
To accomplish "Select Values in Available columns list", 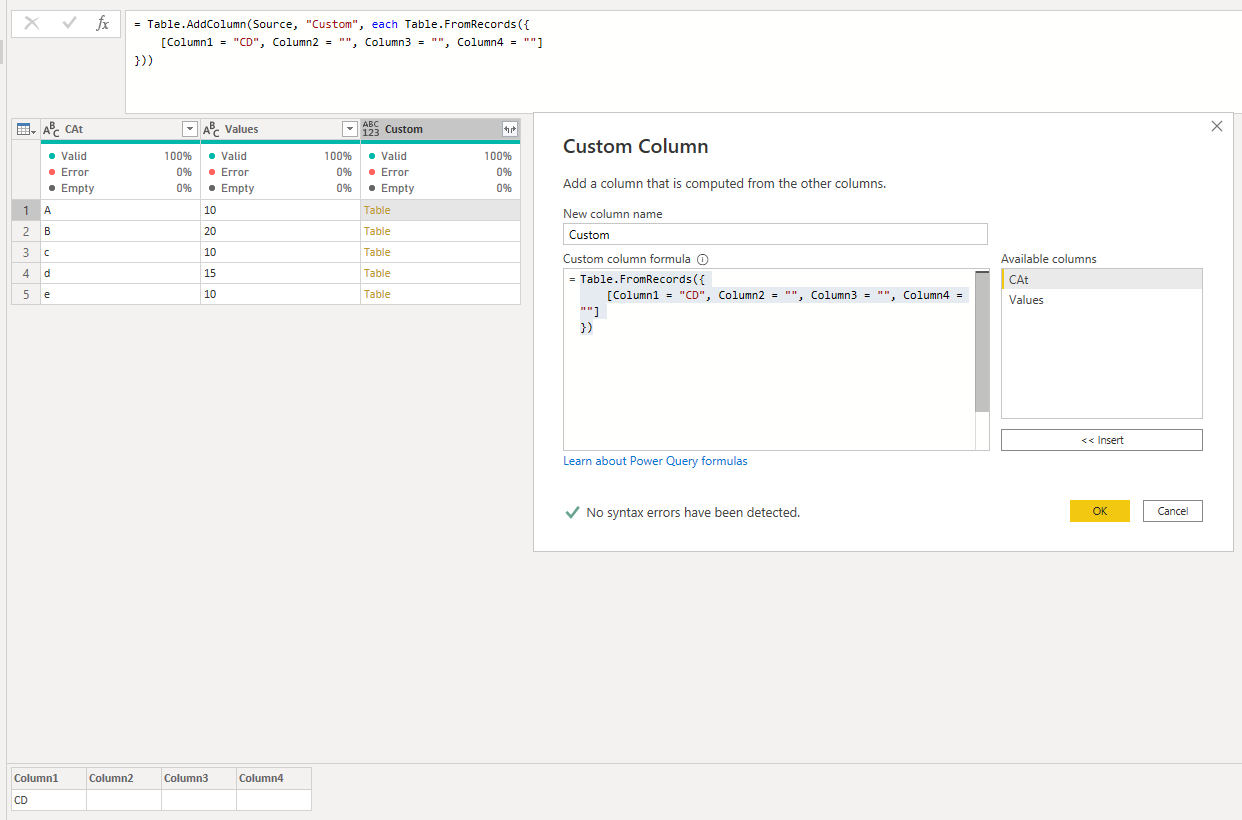I will click(1102, 299).
